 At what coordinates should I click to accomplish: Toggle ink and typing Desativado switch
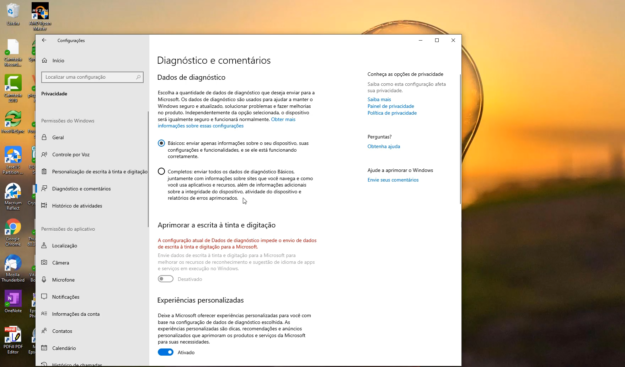click(x=165, y=279)
